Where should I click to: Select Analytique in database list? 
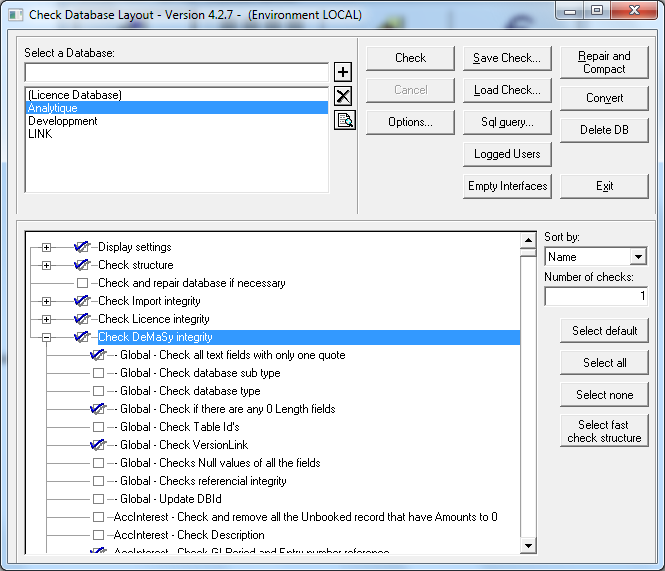[177, 108]
